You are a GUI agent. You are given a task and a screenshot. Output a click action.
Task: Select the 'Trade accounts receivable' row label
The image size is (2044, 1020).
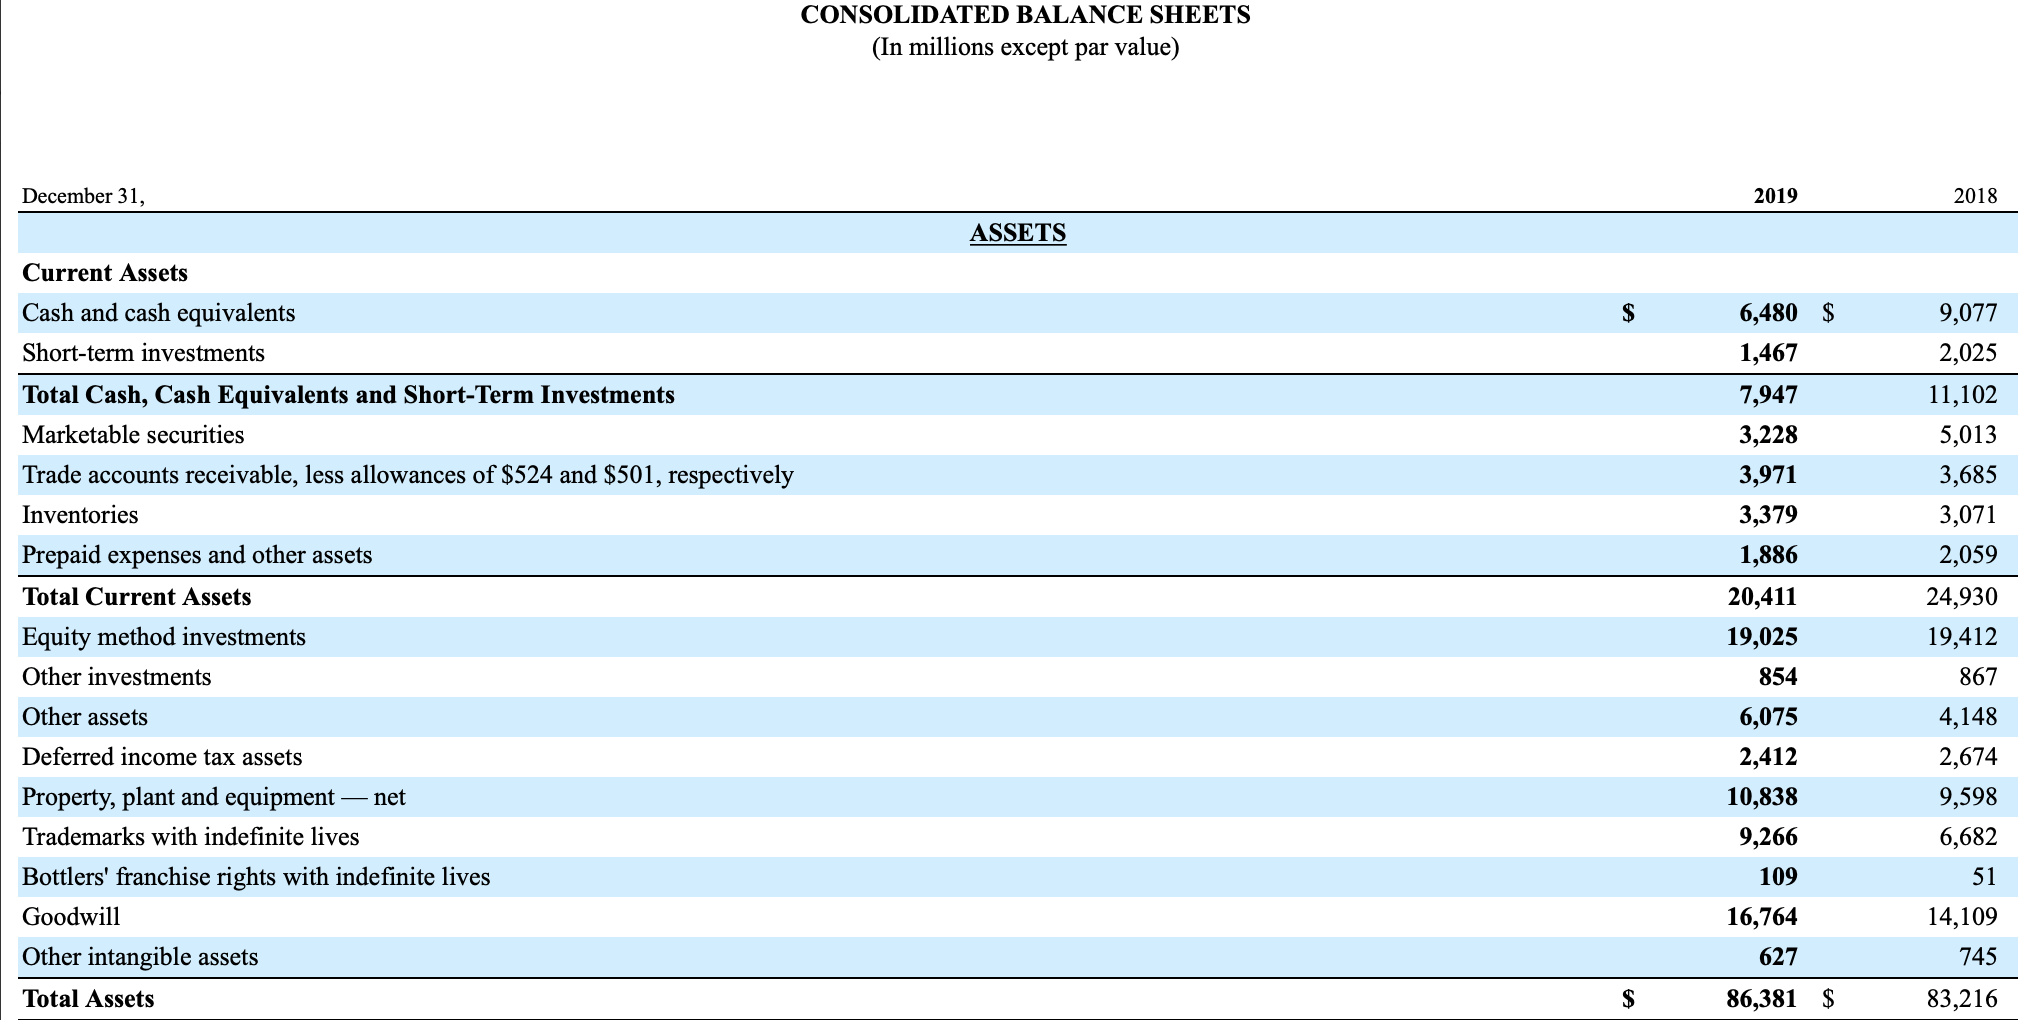point(408,475)
